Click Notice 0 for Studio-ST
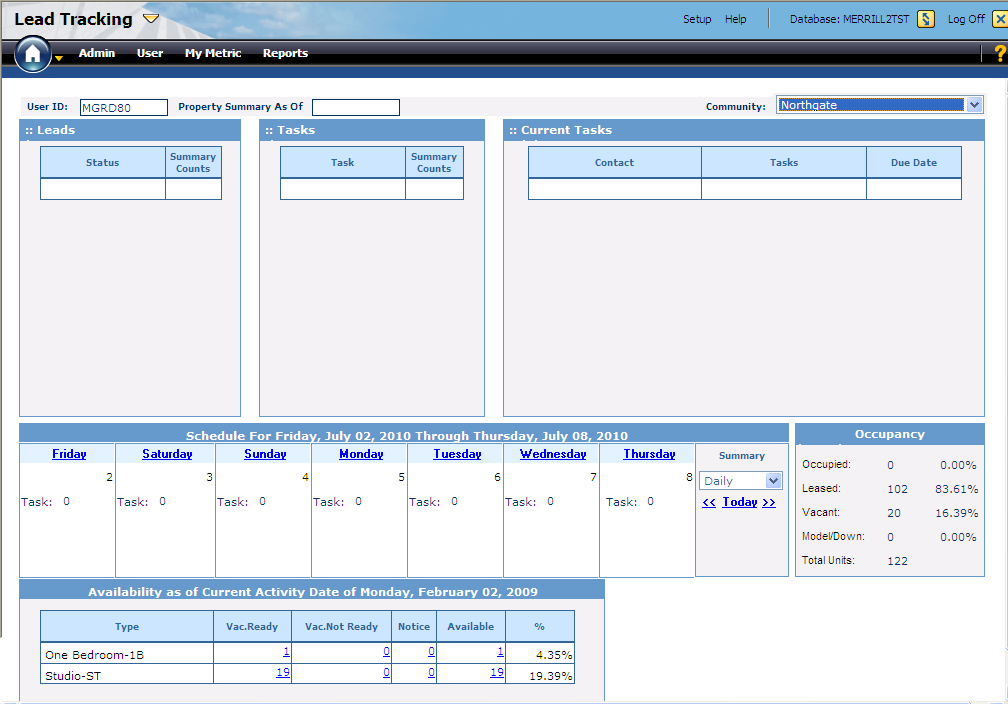The height and width of the screenshot is (704, 1008). pyautogui.click(x=431, y=672)
